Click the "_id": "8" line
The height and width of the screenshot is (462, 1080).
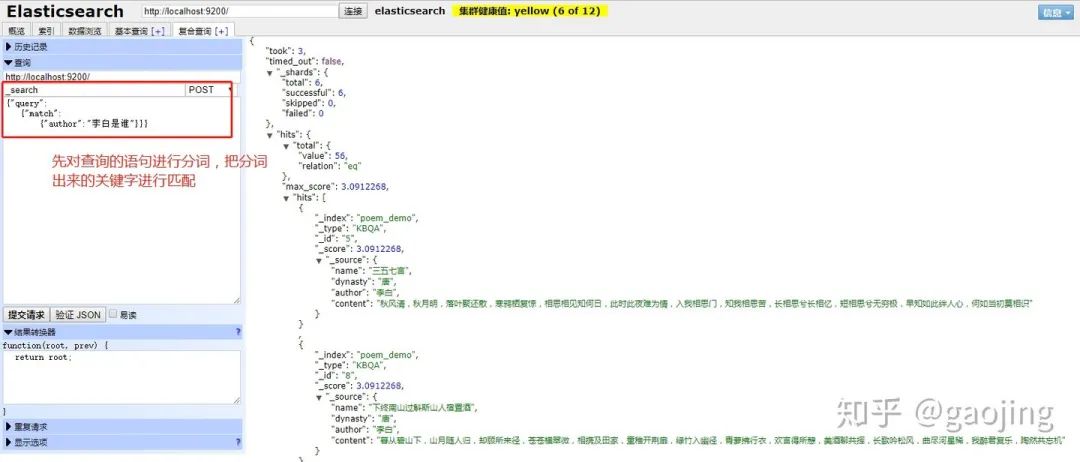[x=334, y=376]
